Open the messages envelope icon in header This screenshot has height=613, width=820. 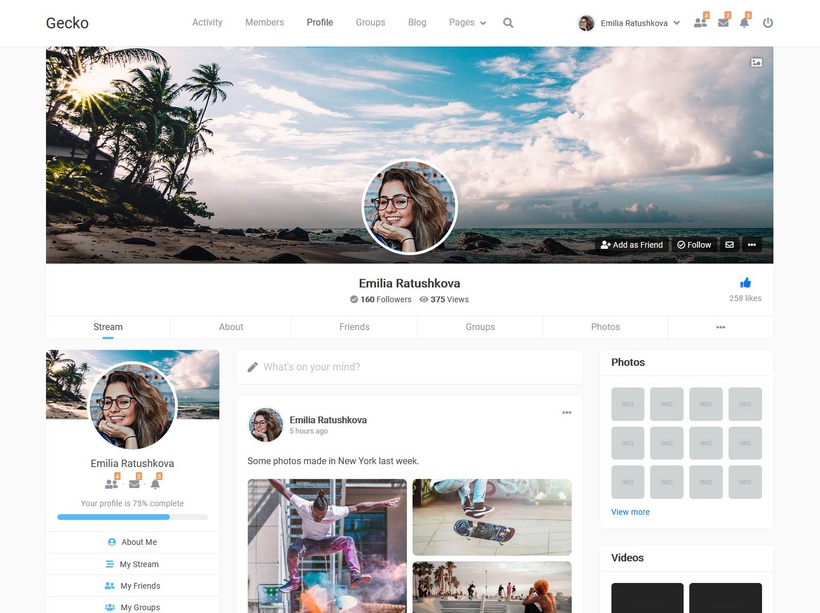click(x=723, y=22)
